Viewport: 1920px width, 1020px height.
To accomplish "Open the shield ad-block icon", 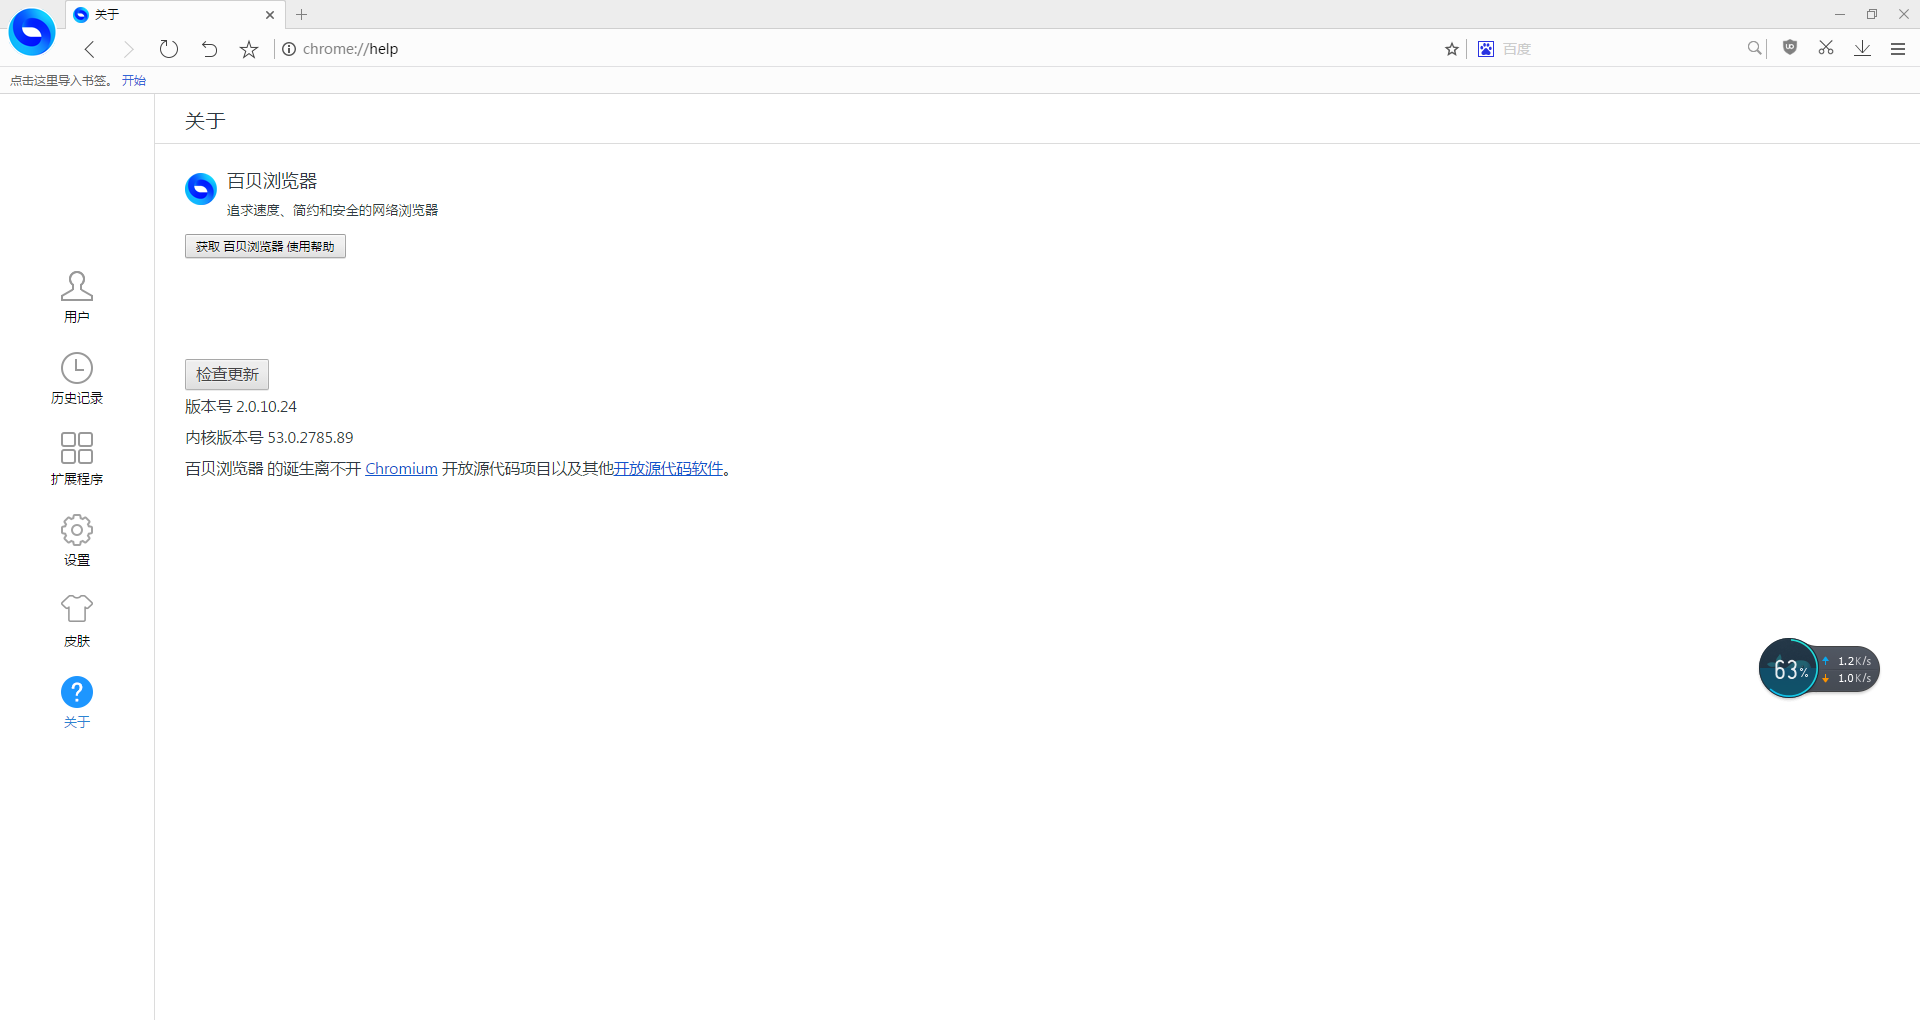I will coord(1790,47).
